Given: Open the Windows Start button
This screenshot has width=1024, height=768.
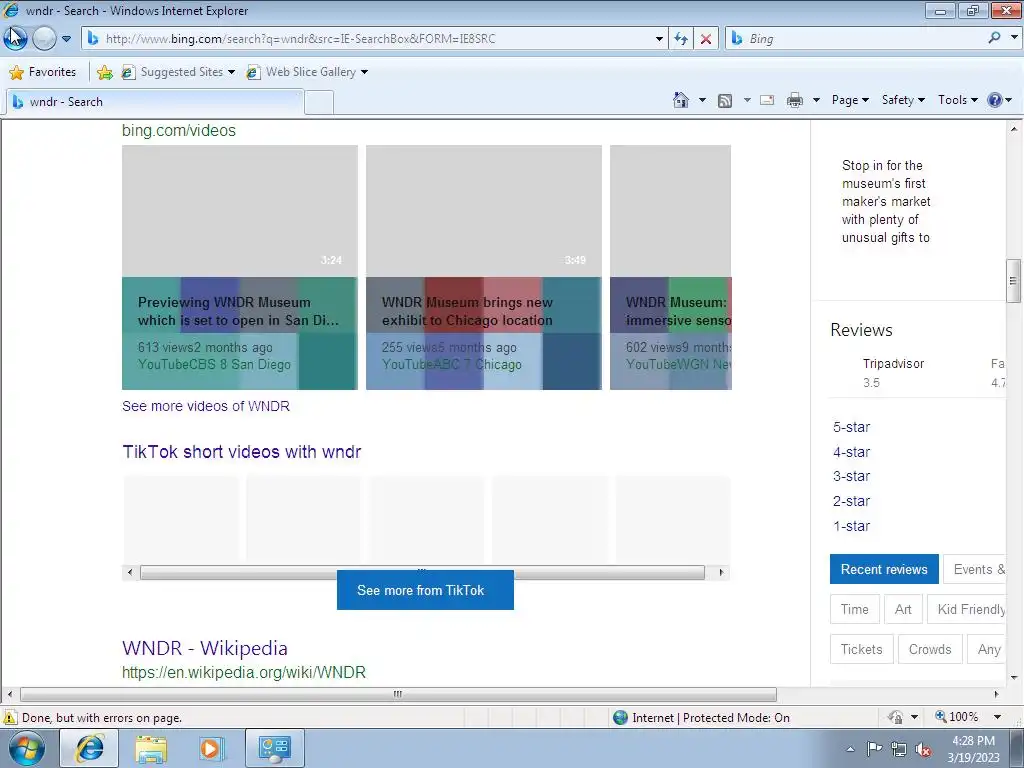Looking at the screenshot, I should point(27,749).
